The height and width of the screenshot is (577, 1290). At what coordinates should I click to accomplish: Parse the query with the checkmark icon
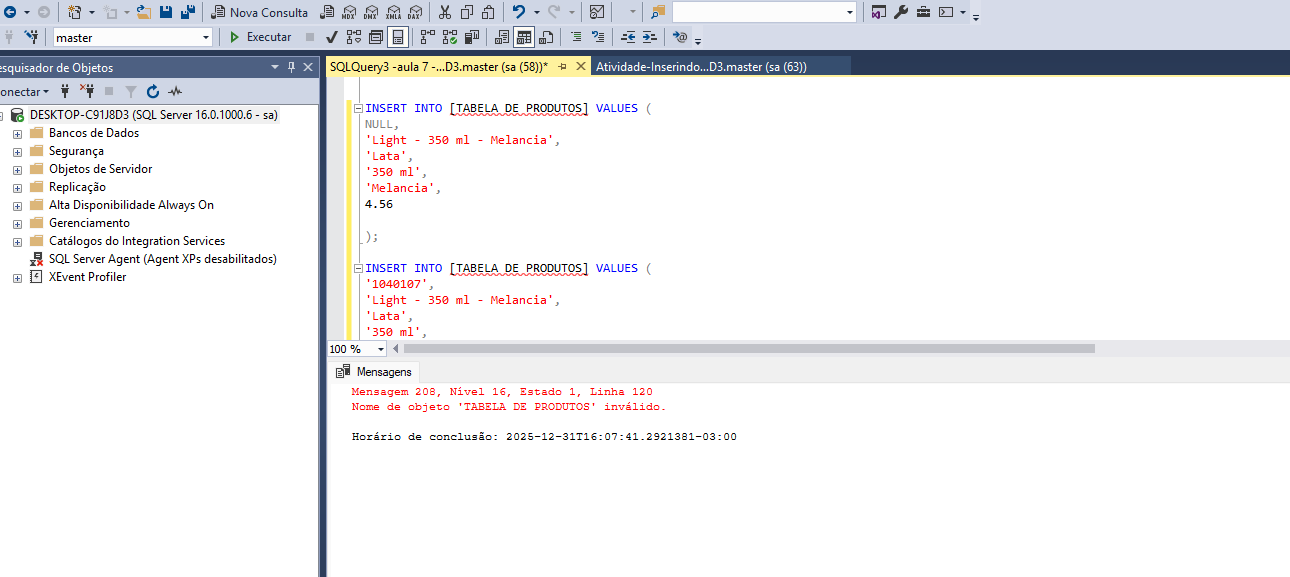click(x=331, y=37)
